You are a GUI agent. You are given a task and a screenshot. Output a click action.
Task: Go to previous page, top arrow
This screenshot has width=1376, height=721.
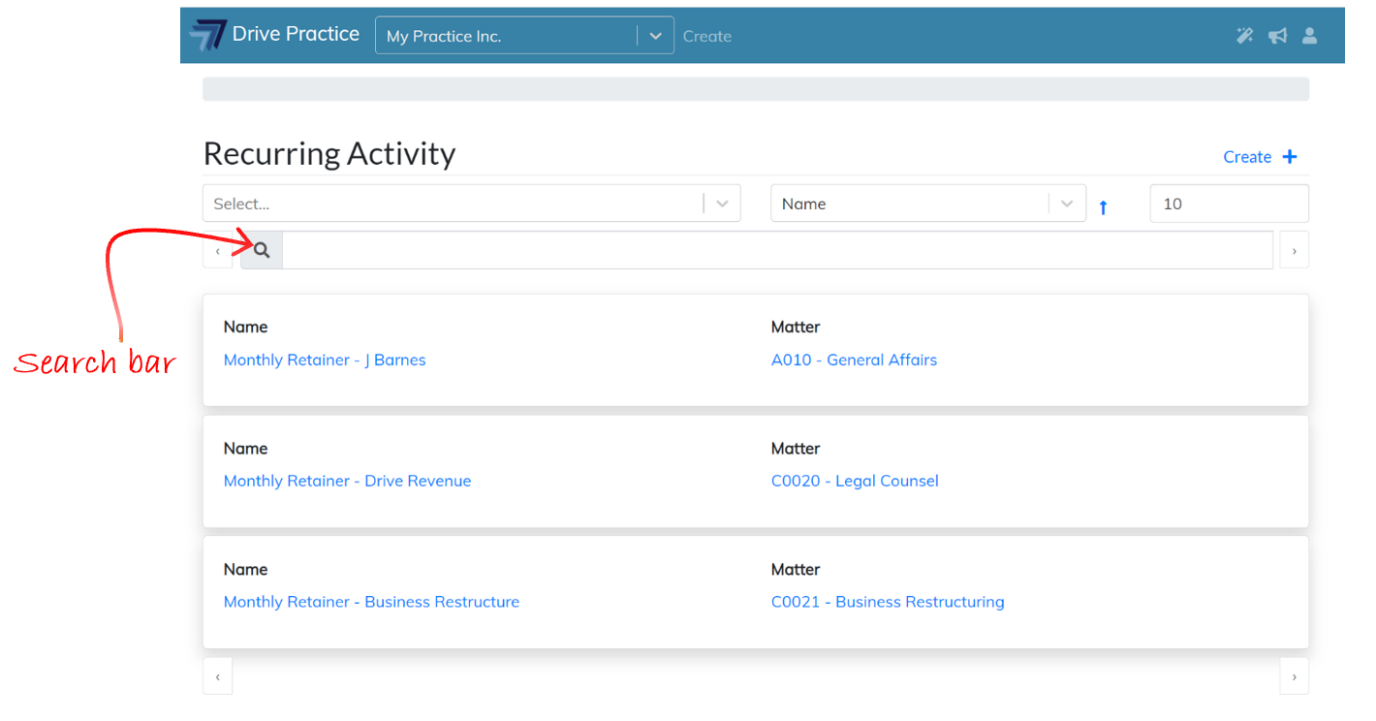tap(218, 251)
